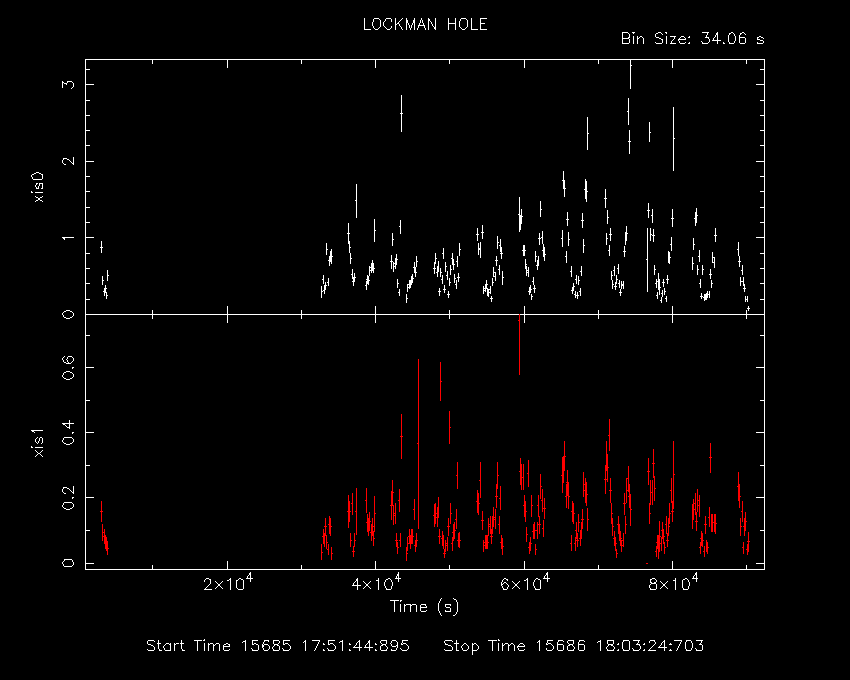This screenshot has width=850, height=680.
Task: Select the Bin Size 34.06 s label
Action: coord(692,39)
